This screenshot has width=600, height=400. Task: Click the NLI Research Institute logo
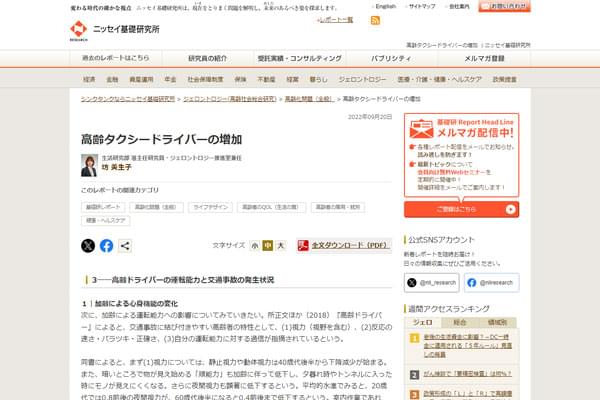point(114,30)
